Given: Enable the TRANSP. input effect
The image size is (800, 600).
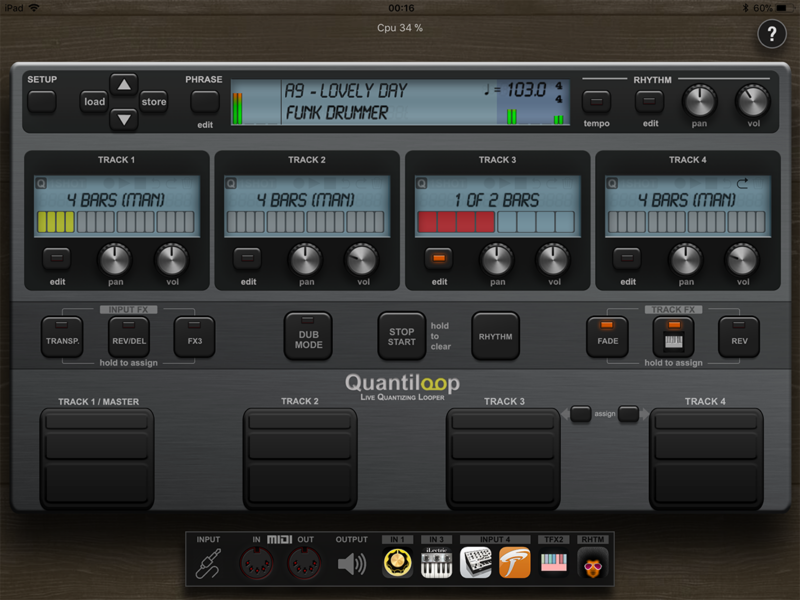Looking at the screenshot, I should 62,336.
